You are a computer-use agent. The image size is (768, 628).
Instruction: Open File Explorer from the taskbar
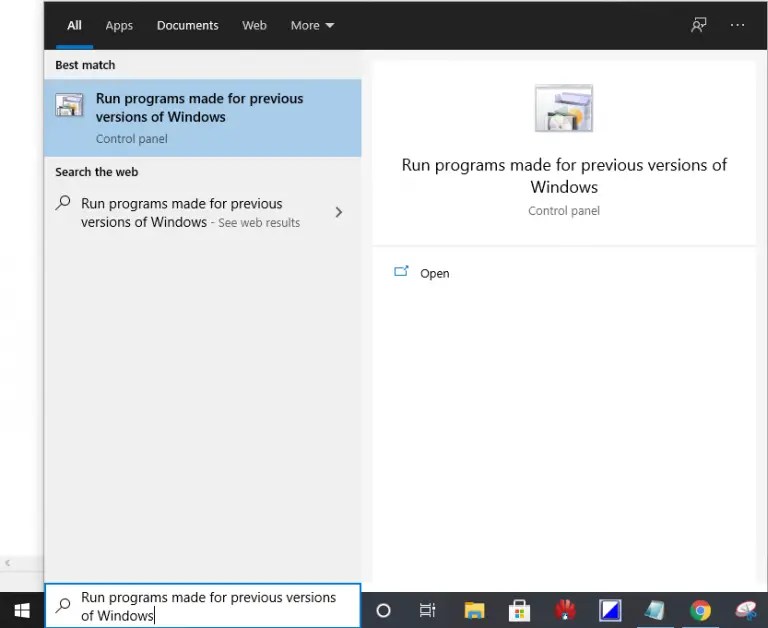(474, 610)
